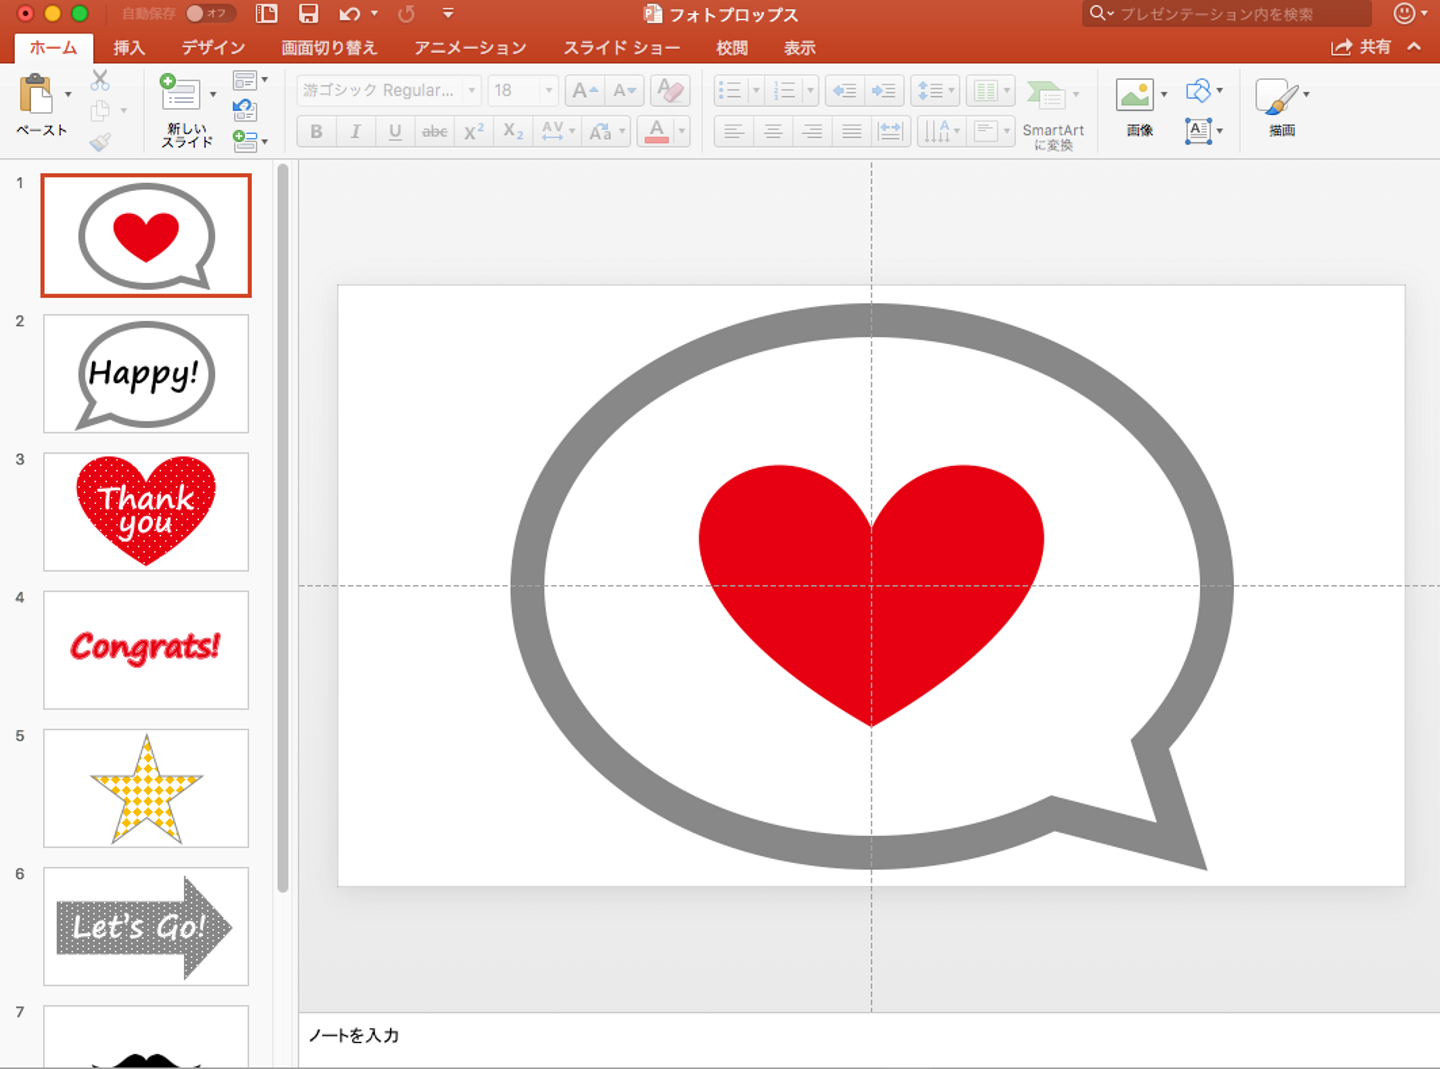Click the SmartArtに変換 button
Screen dimensions: 1440x1069
click(x=1052, y=115)
